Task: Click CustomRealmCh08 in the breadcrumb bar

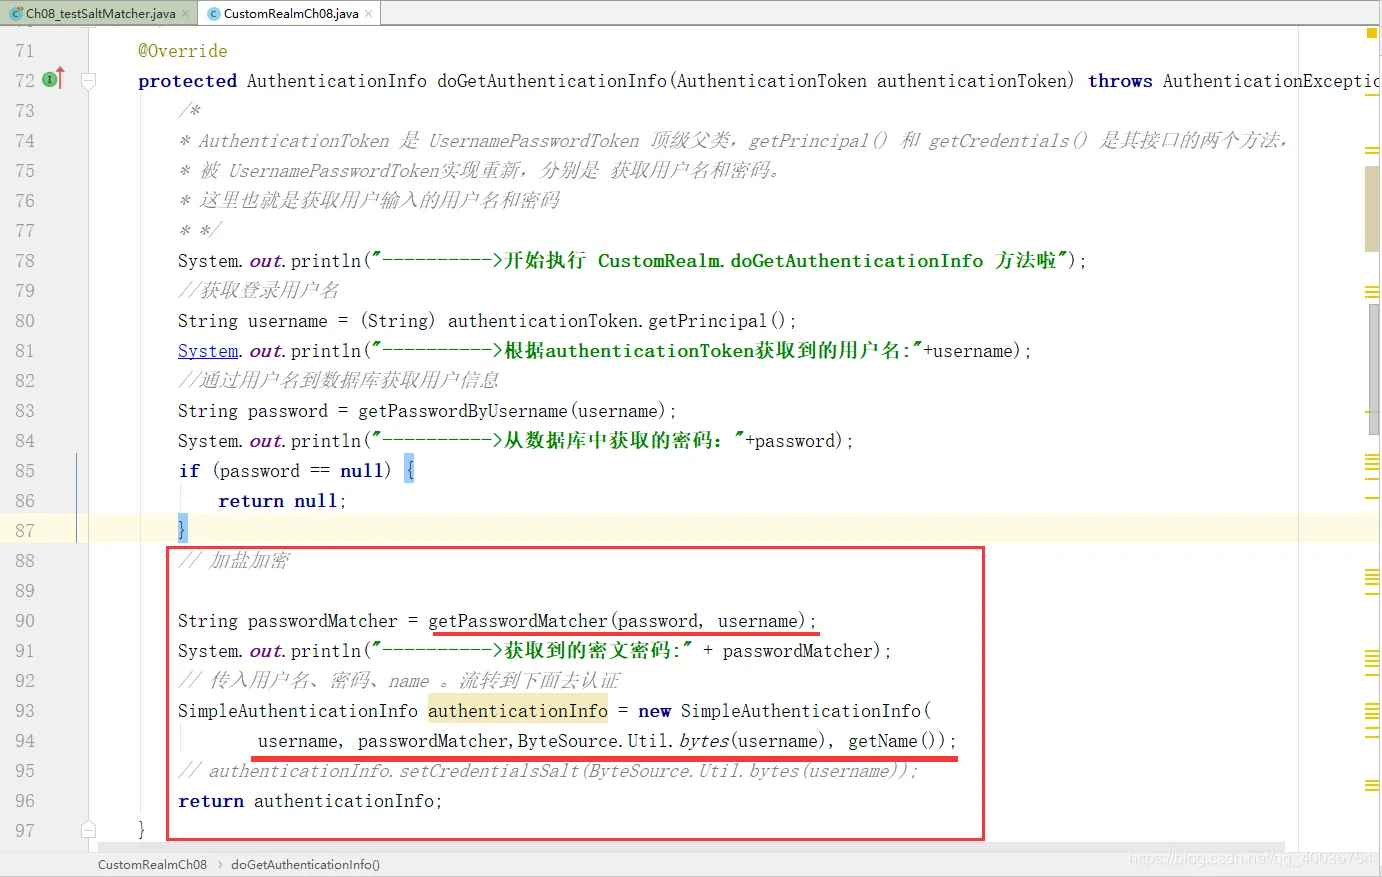Action: 152,864
